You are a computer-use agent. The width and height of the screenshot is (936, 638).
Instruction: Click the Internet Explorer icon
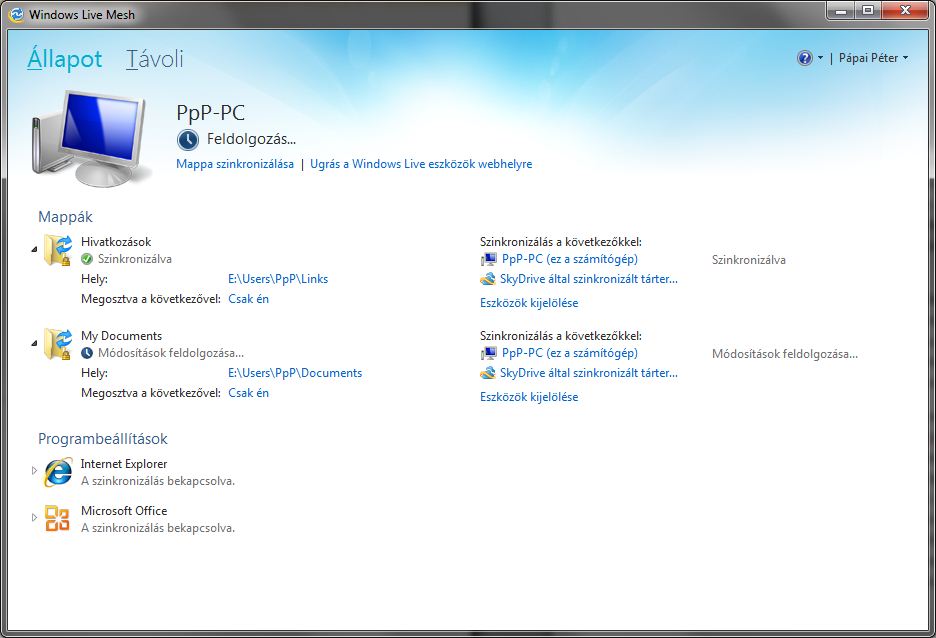[x=58, y=472]
